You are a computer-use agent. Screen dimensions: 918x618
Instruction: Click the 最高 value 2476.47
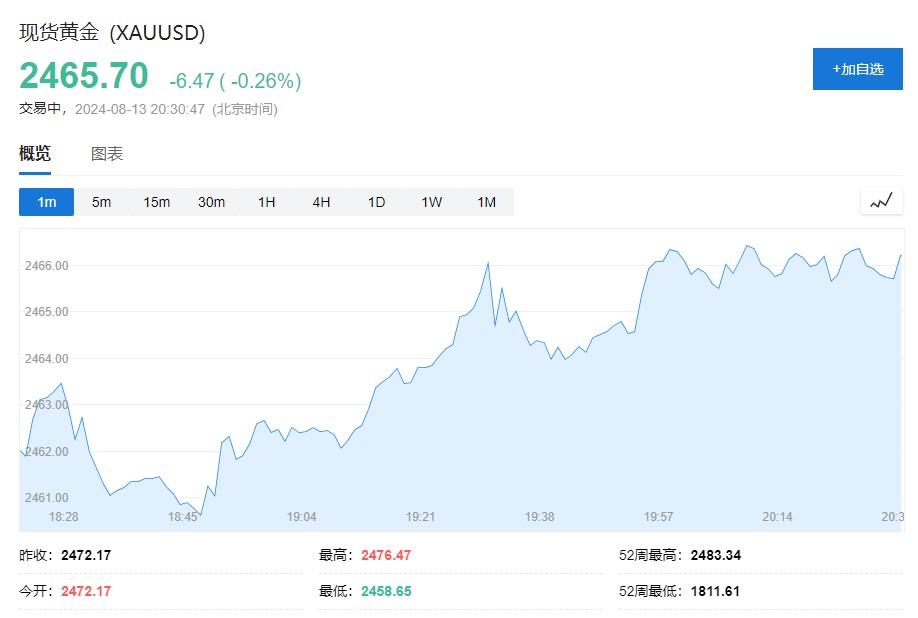(x=385, y=555)
